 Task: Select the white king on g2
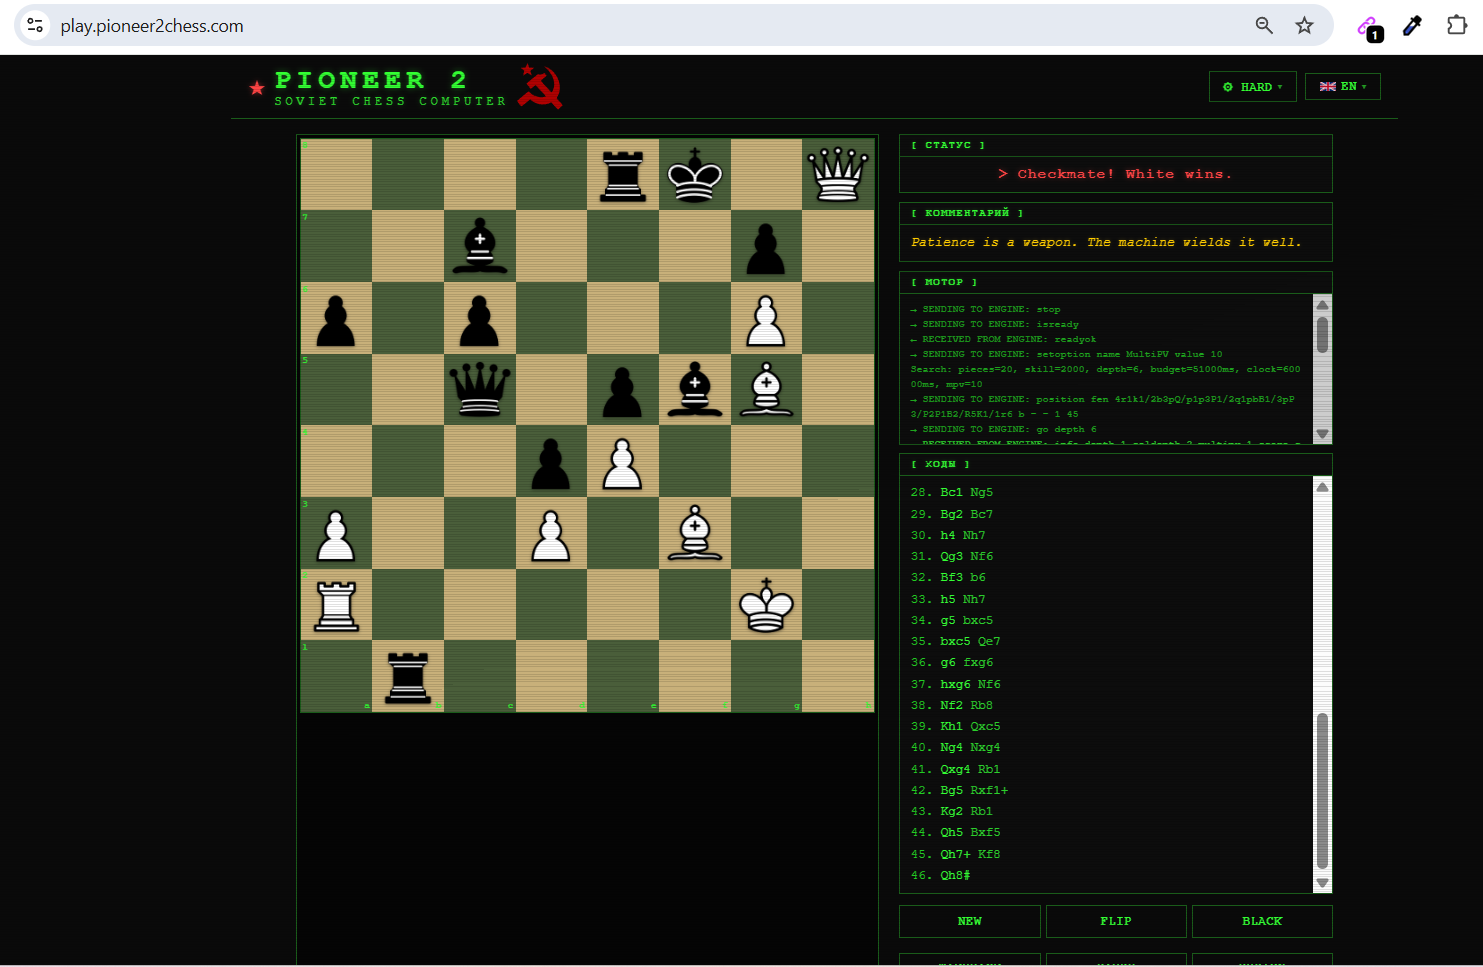tap(766, 605)
